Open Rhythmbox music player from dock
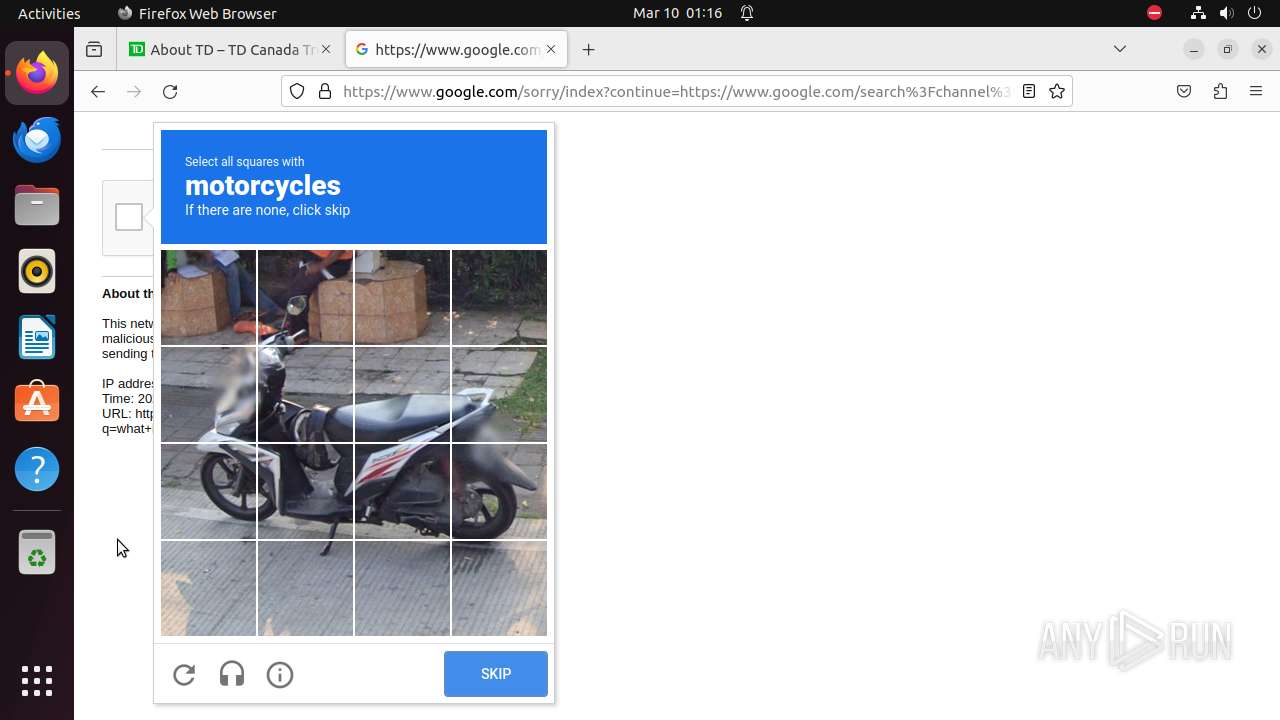1280x720 pixels. coord(37,271)
